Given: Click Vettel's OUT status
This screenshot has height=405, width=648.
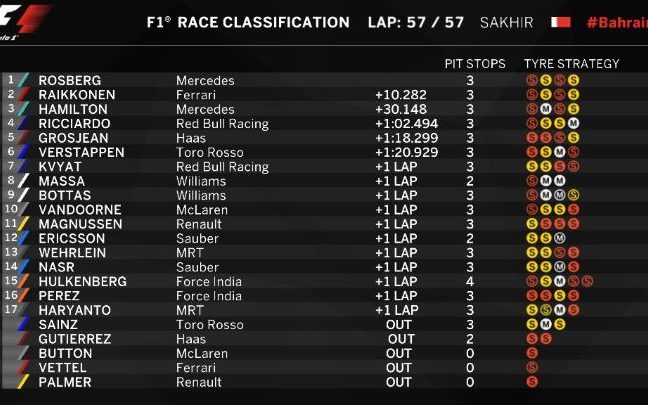Looking at the screenshot, I should coord(399,367).
